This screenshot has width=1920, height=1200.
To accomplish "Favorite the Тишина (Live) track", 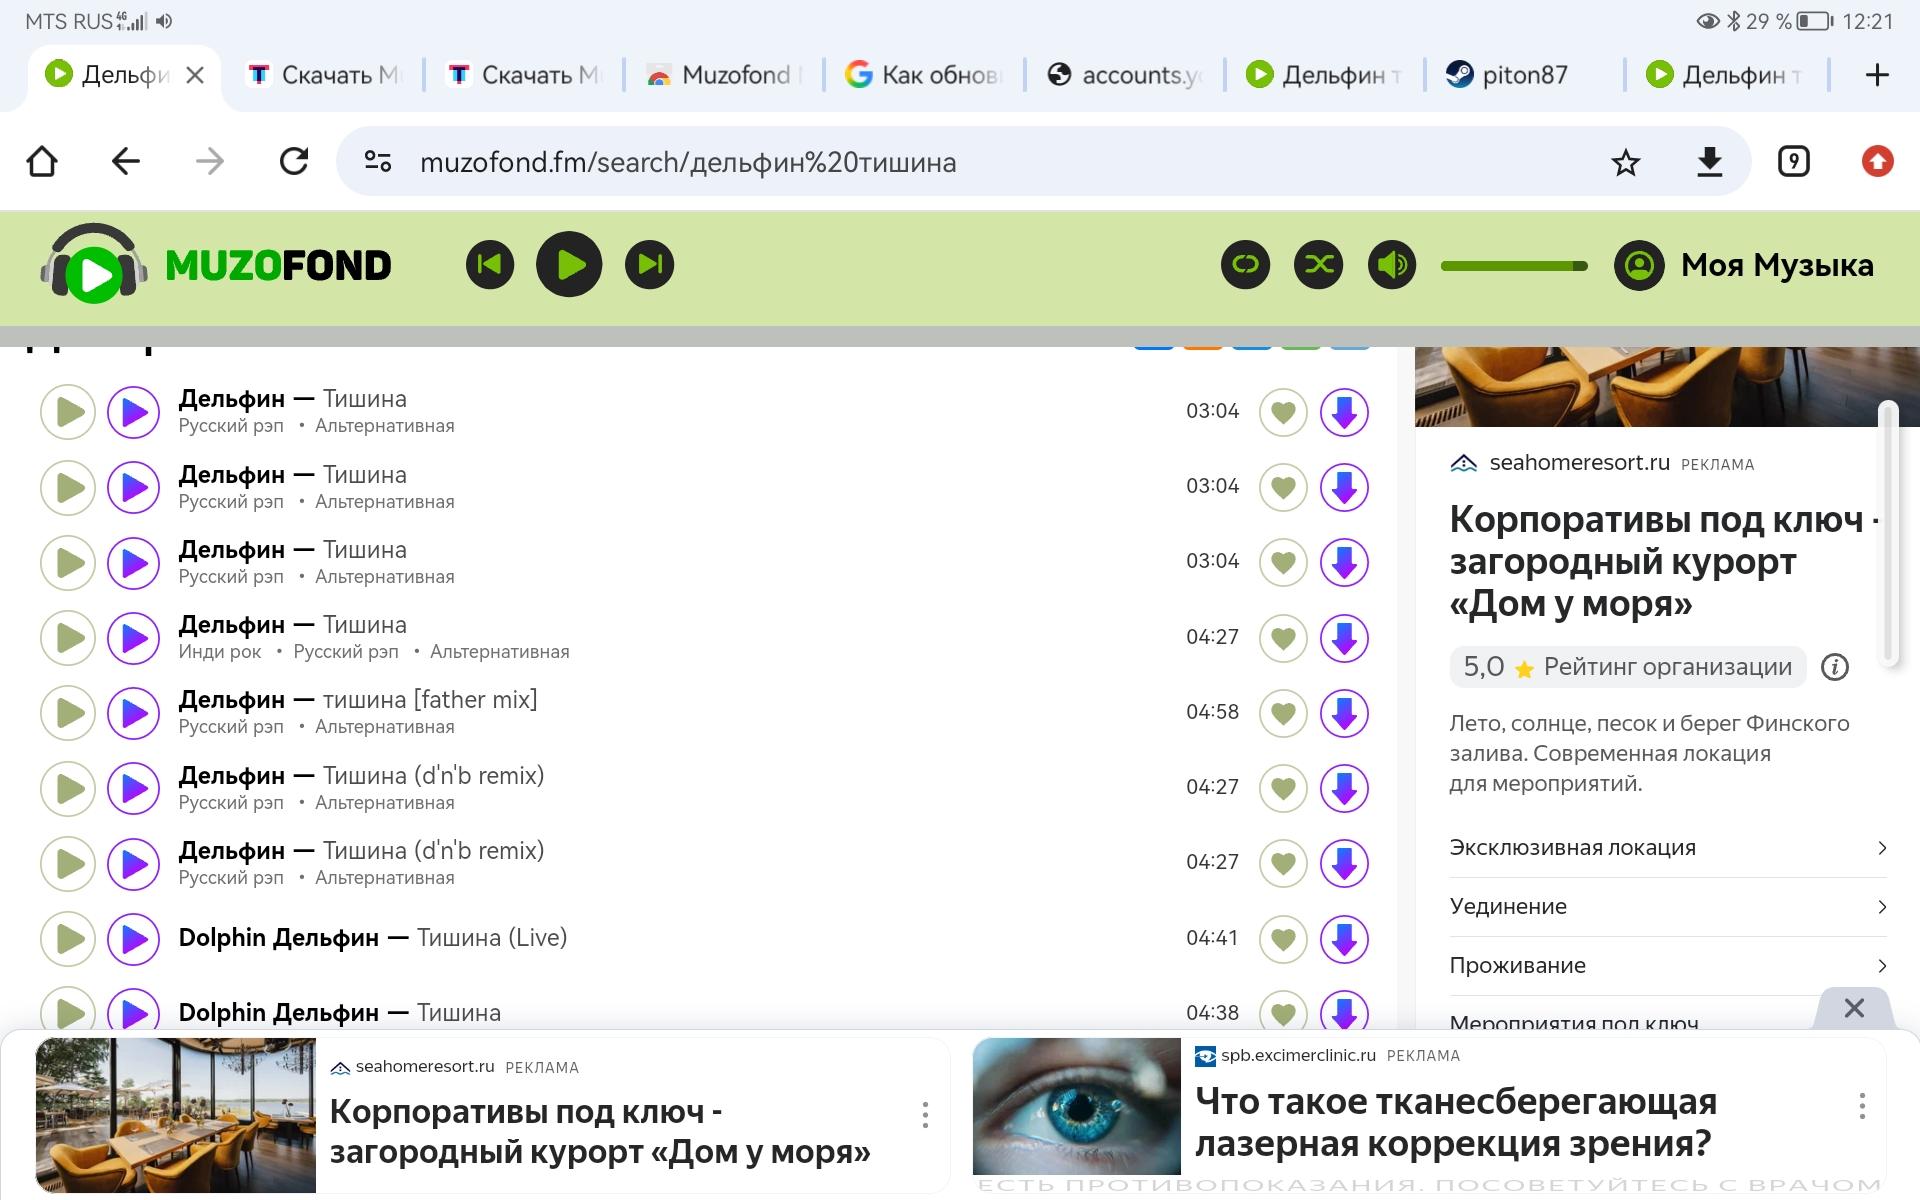I will 1283,939.
